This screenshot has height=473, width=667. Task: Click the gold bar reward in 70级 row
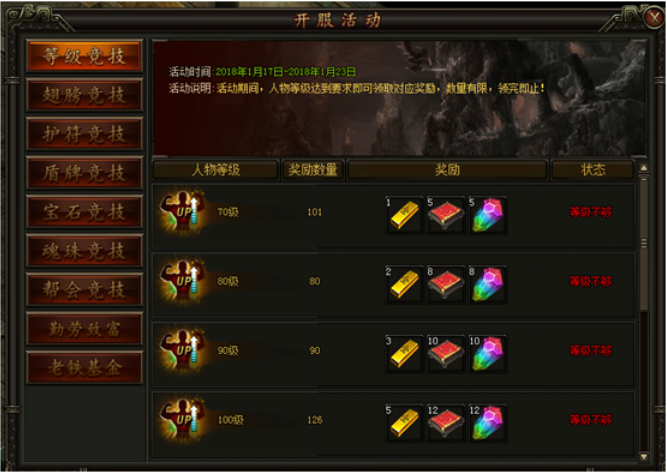coord(404,215)
